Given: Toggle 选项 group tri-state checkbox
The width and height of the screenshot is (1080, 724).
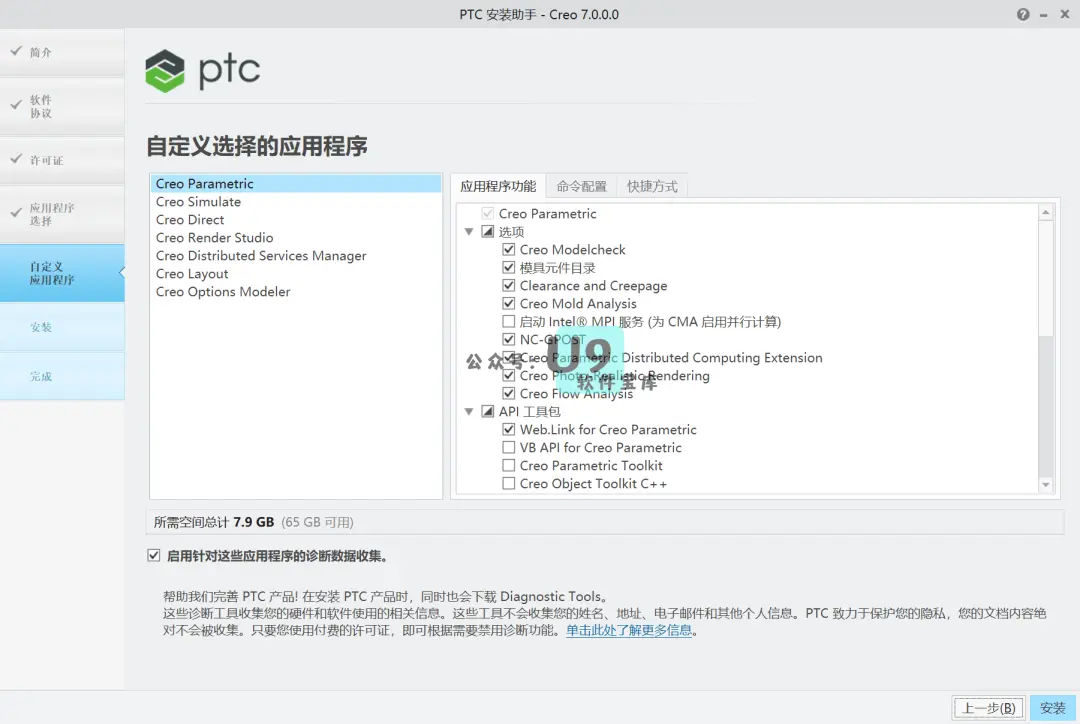Looking at the screenshot, I should point(488,231).
